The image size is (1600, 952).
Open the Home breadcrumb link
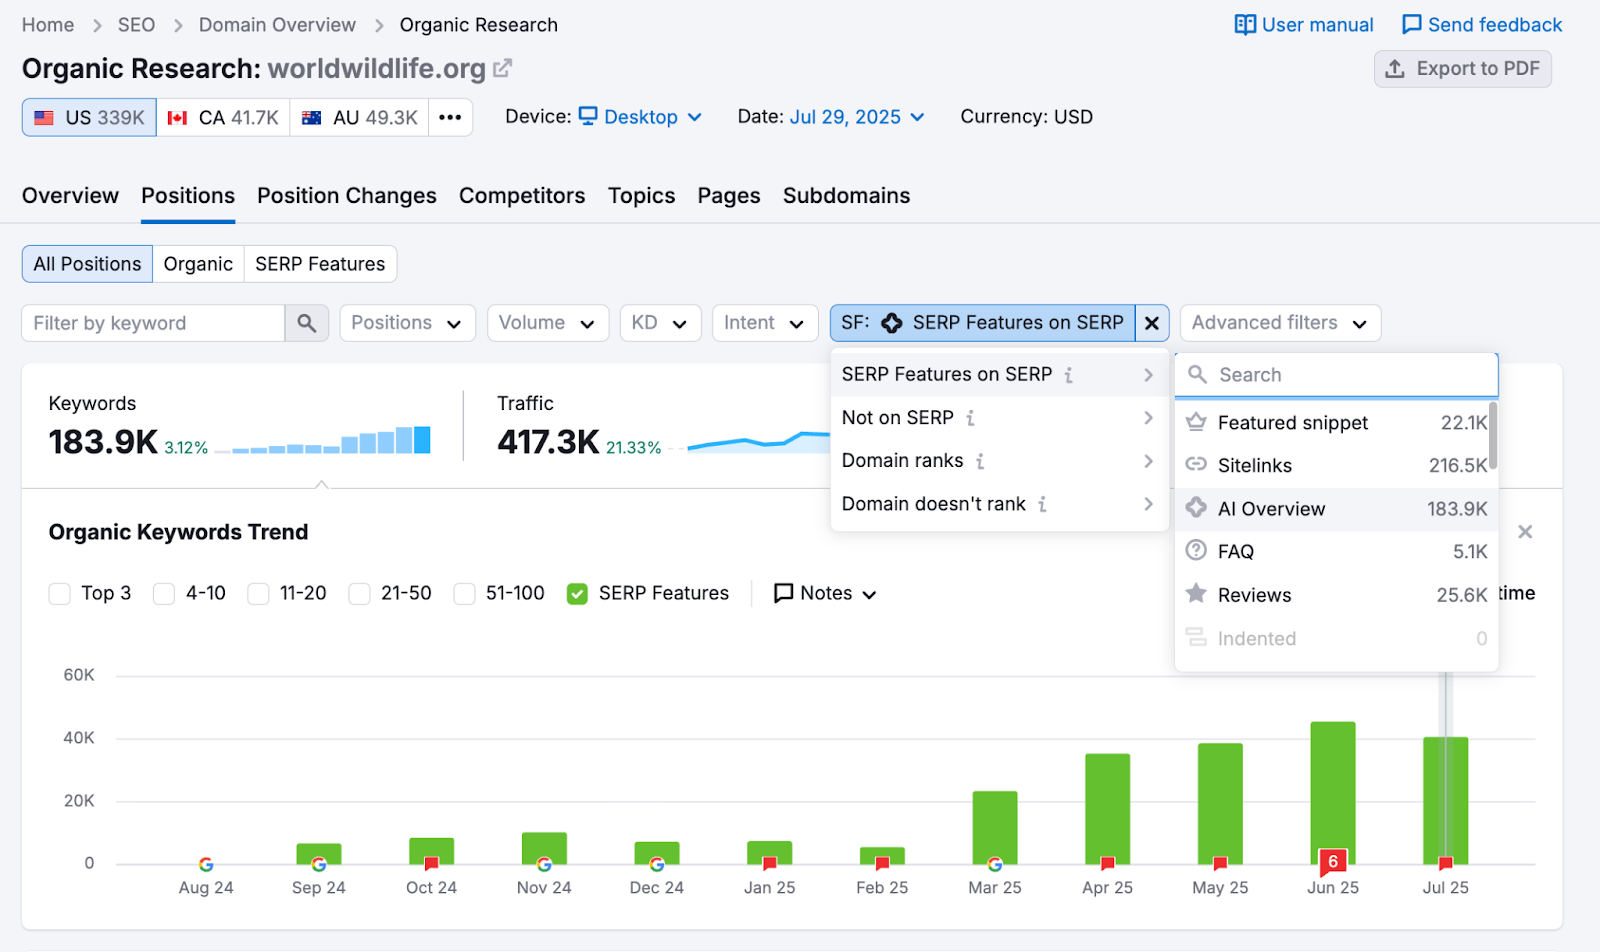(x=47, y=24)
